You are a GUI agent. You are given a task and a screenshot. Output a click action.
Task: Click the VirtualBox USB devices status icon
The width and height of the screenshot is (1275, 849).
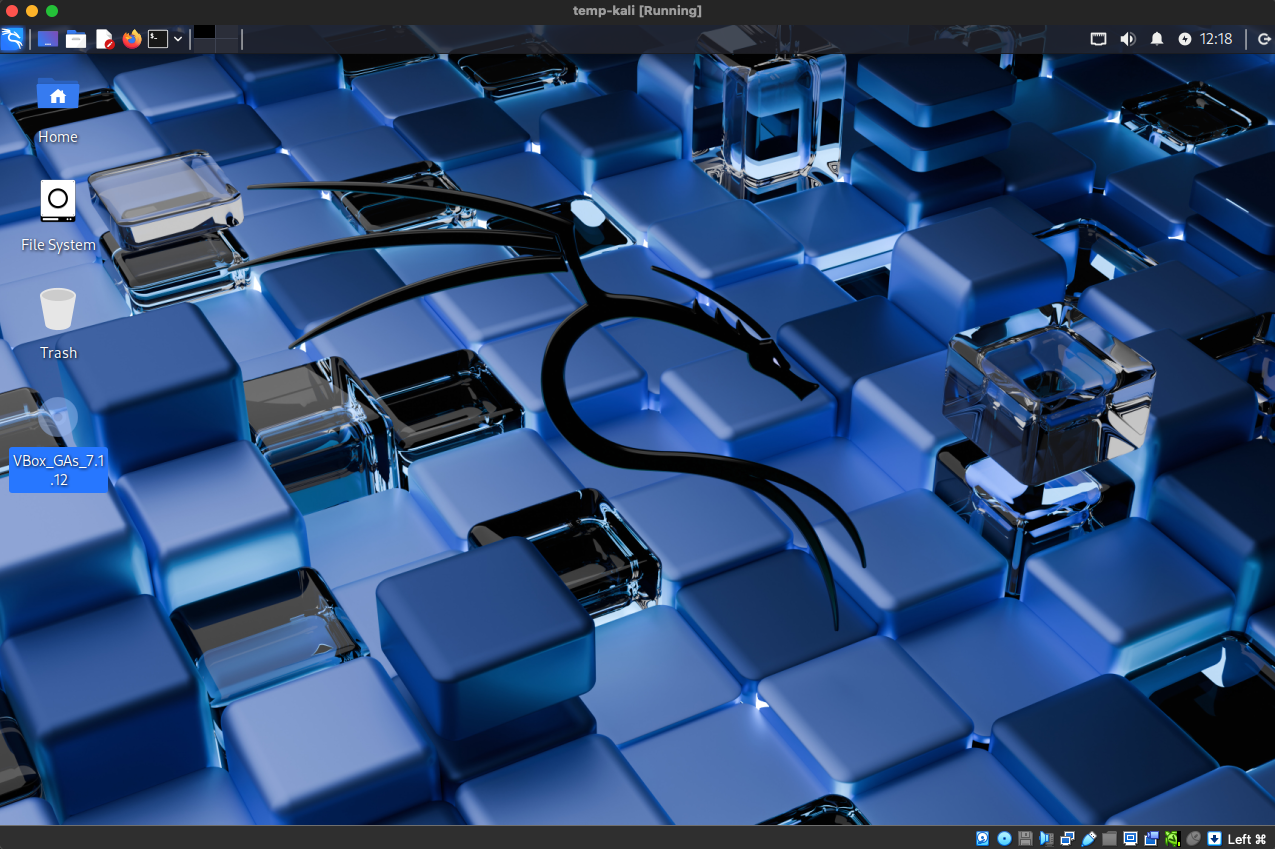1090,837
